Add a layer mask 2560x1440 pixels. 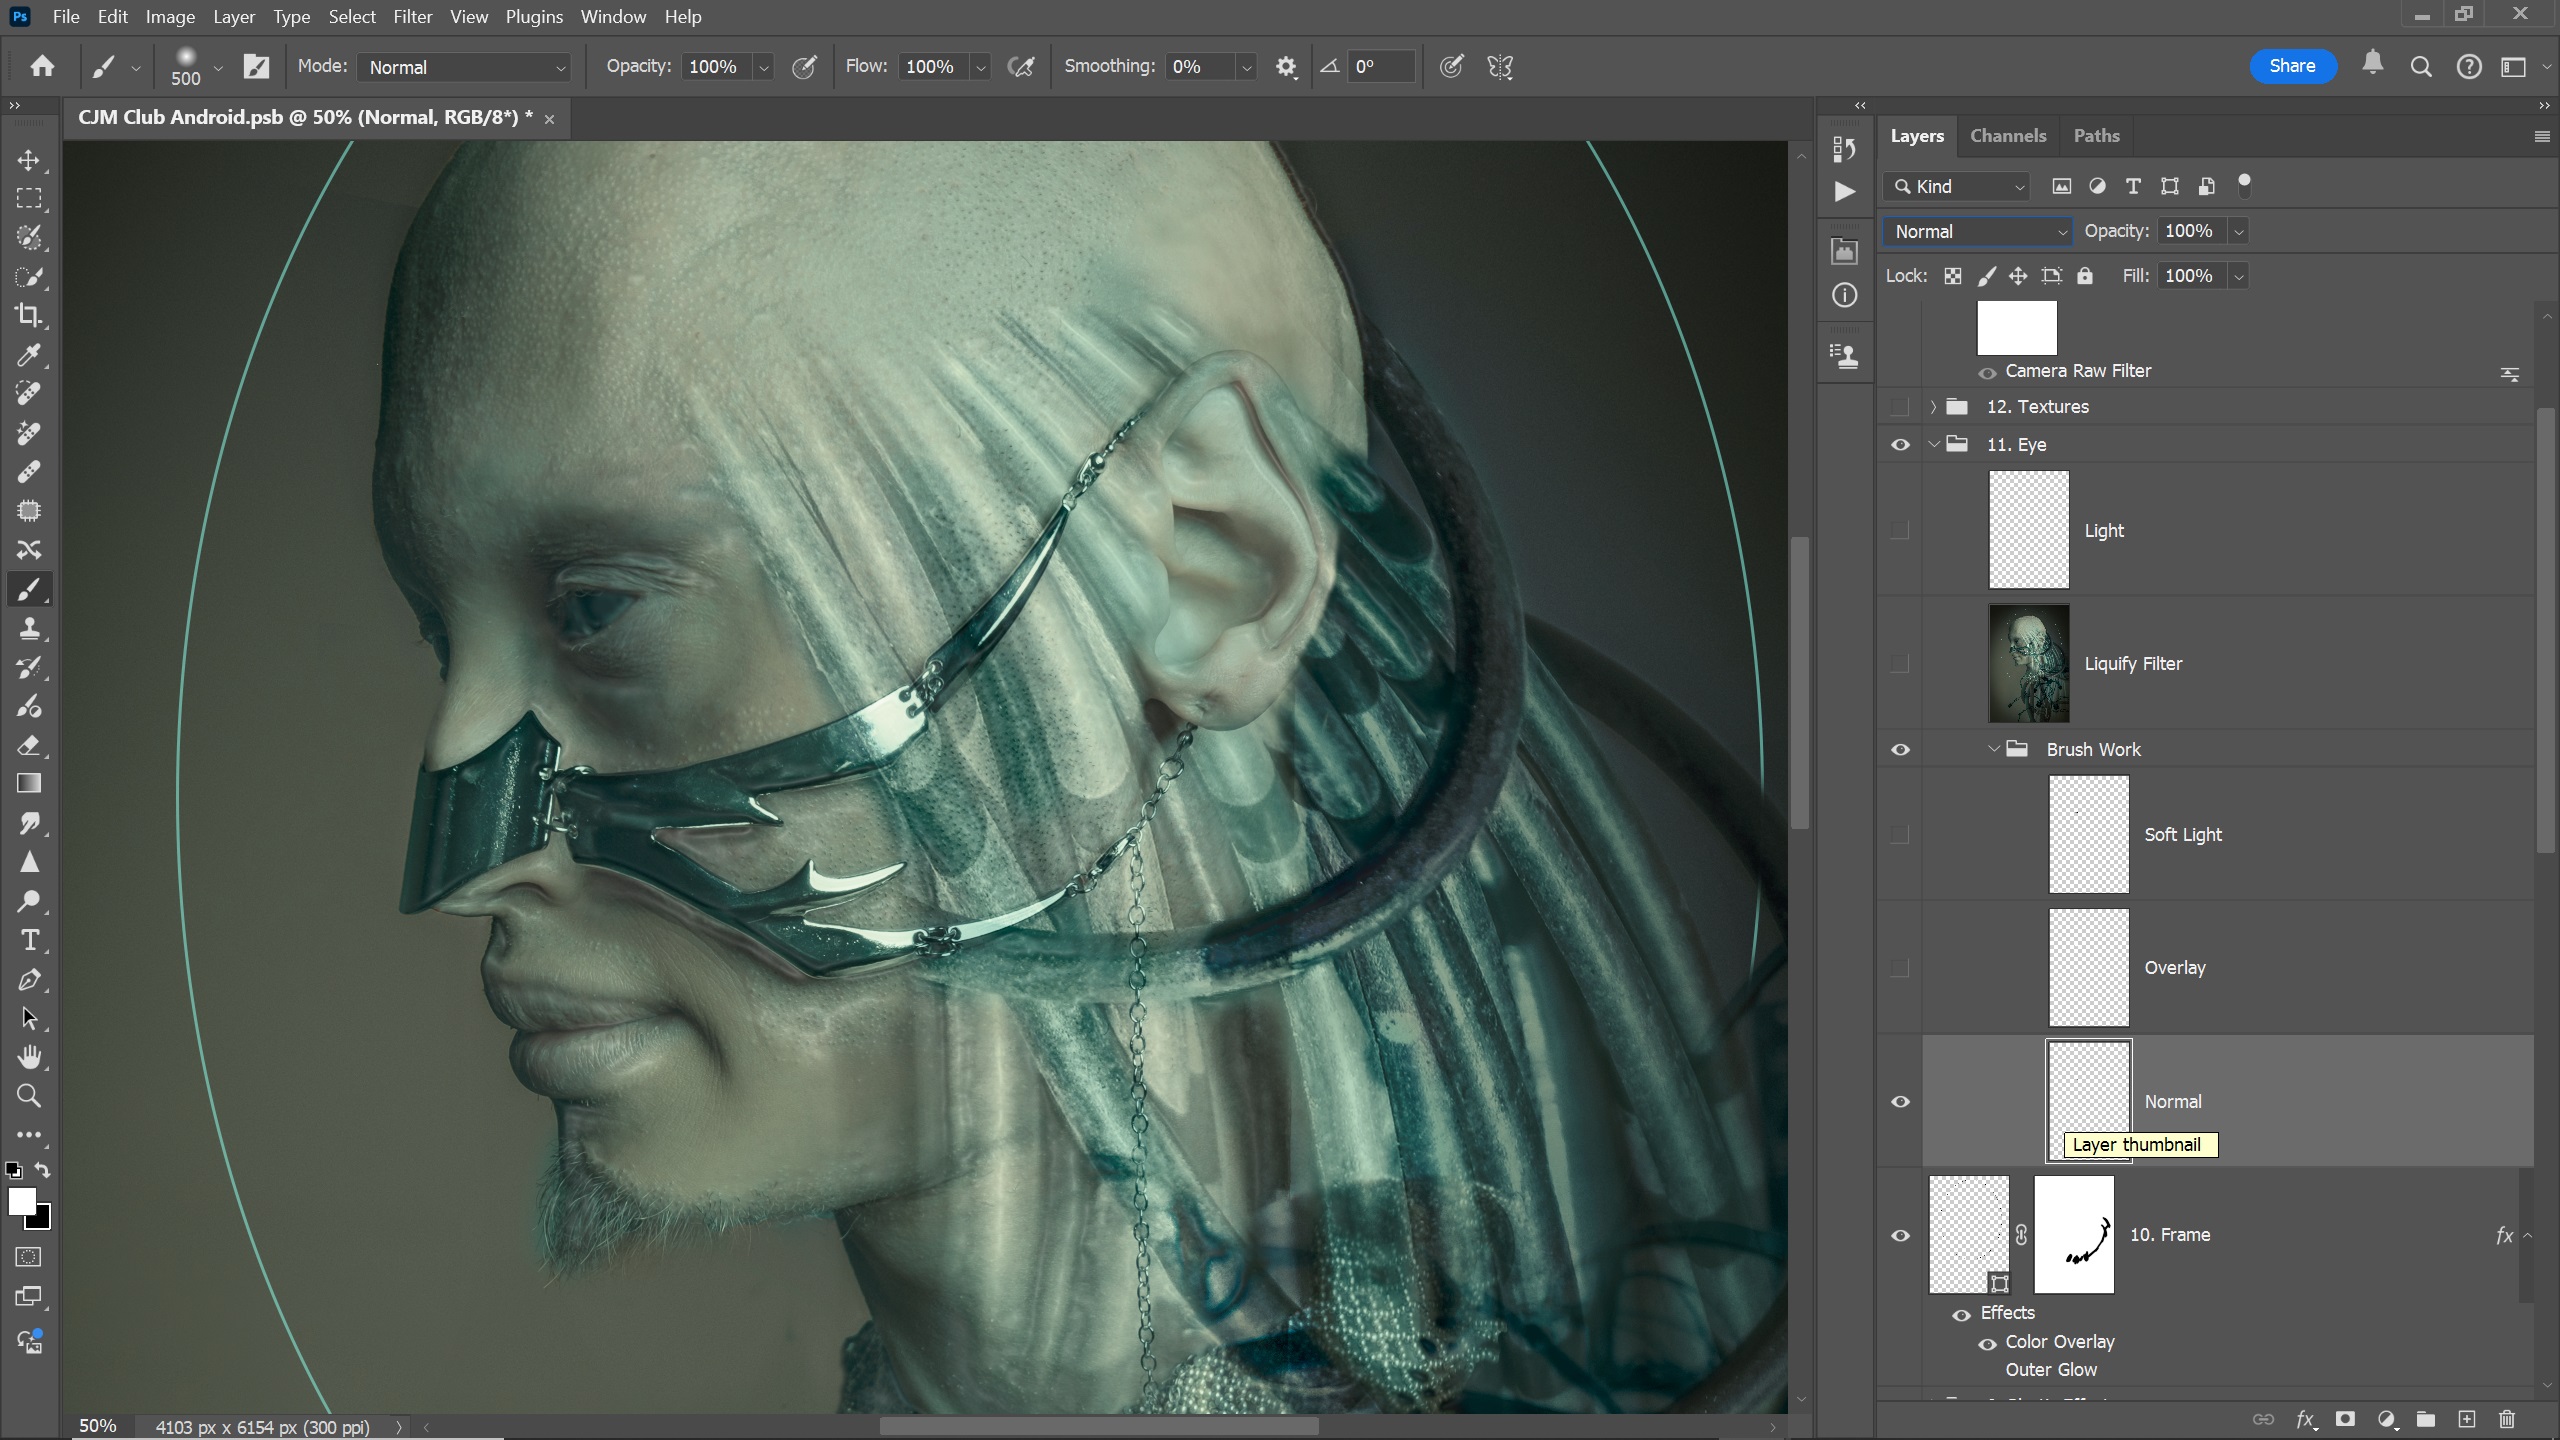tap(2345, 1419)
